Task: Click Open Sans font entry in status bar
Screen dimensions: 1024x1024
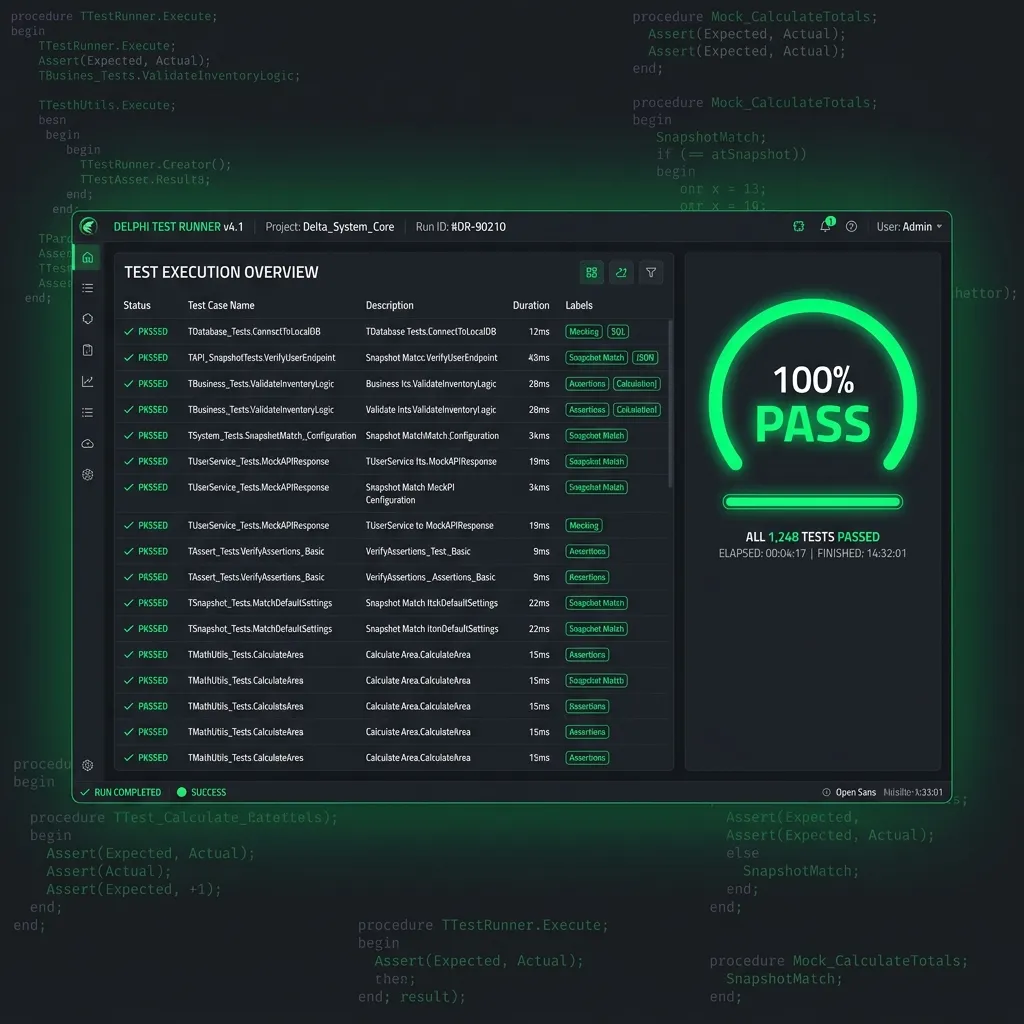Action: 856,792
